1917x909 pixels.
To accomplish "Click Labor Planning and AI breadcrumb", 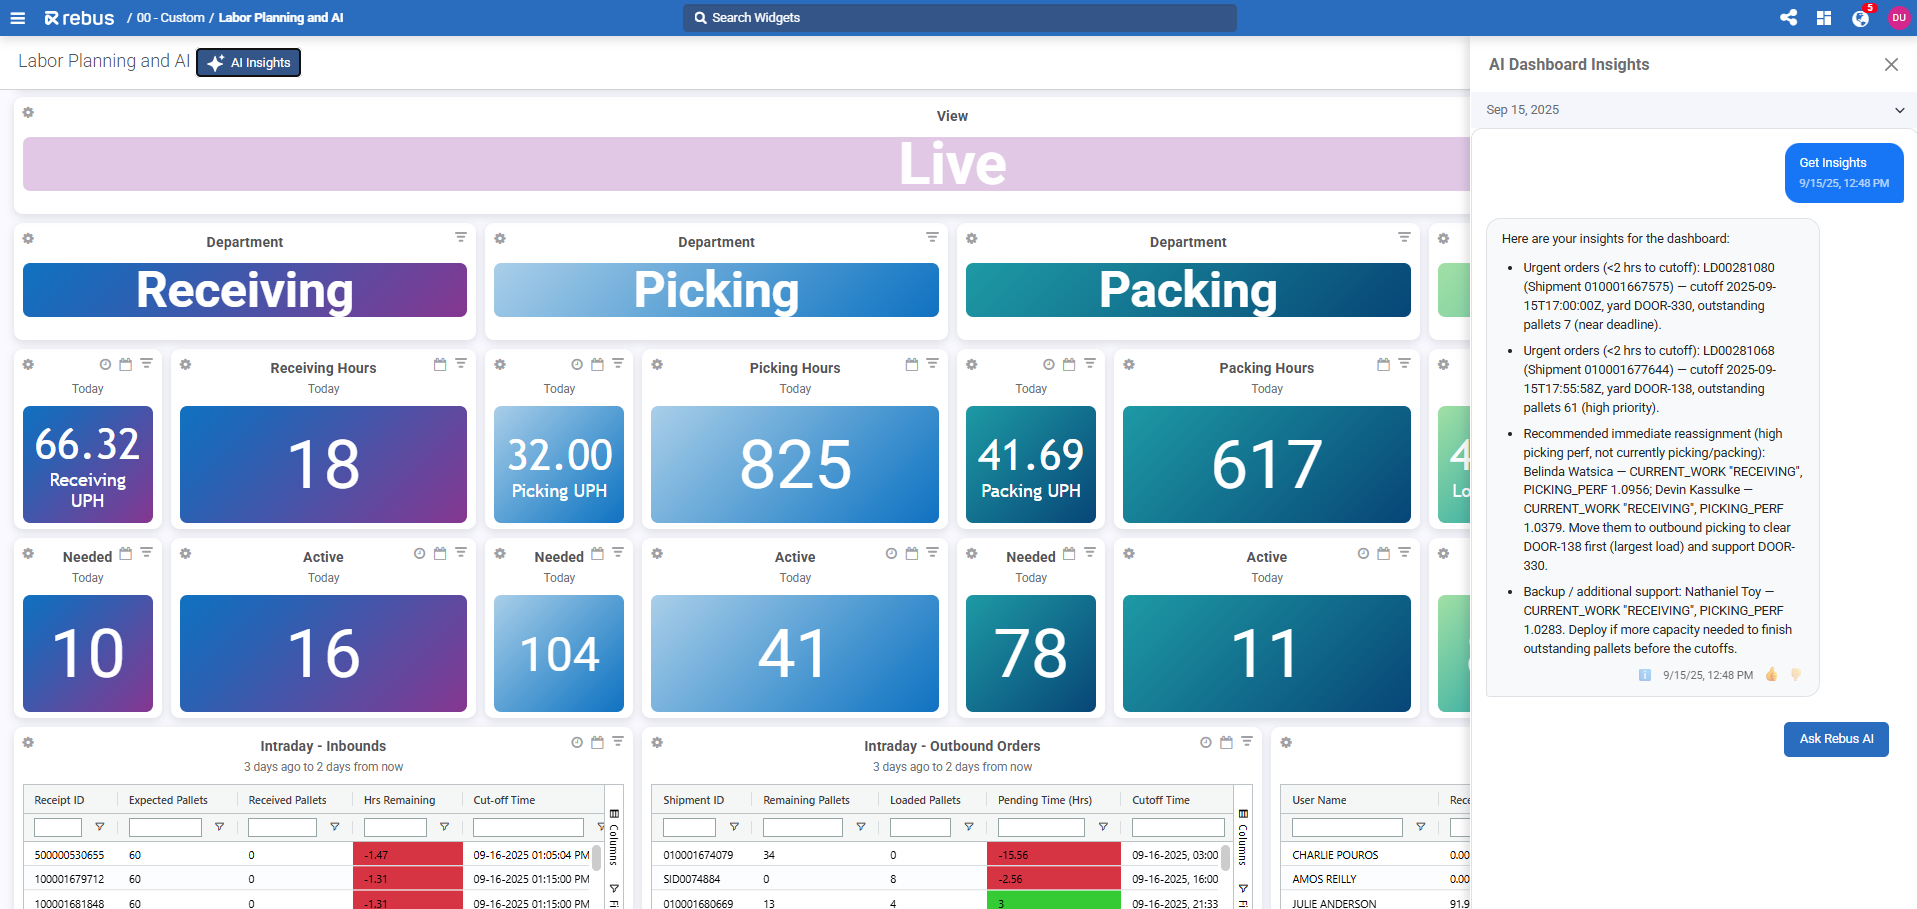I will pyautogui.click(x=281, y=18).
